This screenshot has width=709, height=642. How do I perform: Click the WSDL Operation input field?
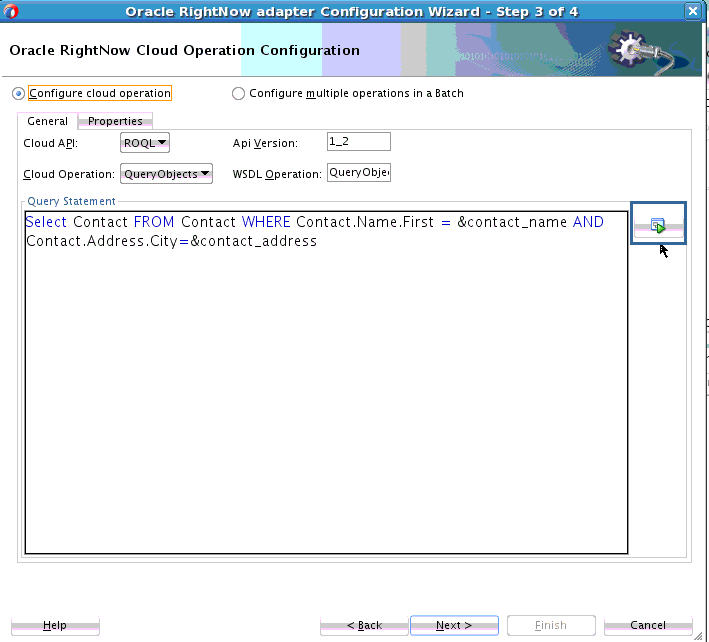pos(359,172)
